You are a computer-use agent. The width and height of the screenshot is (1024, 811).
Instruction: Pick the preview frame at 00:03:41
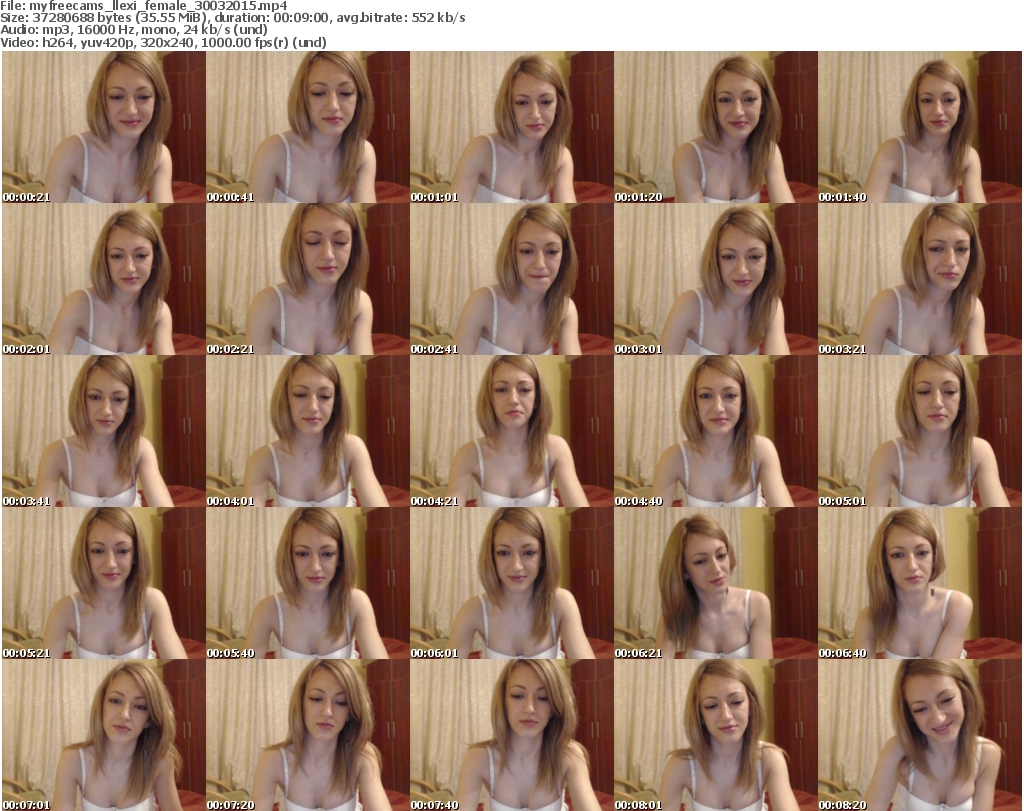point(104,431)
